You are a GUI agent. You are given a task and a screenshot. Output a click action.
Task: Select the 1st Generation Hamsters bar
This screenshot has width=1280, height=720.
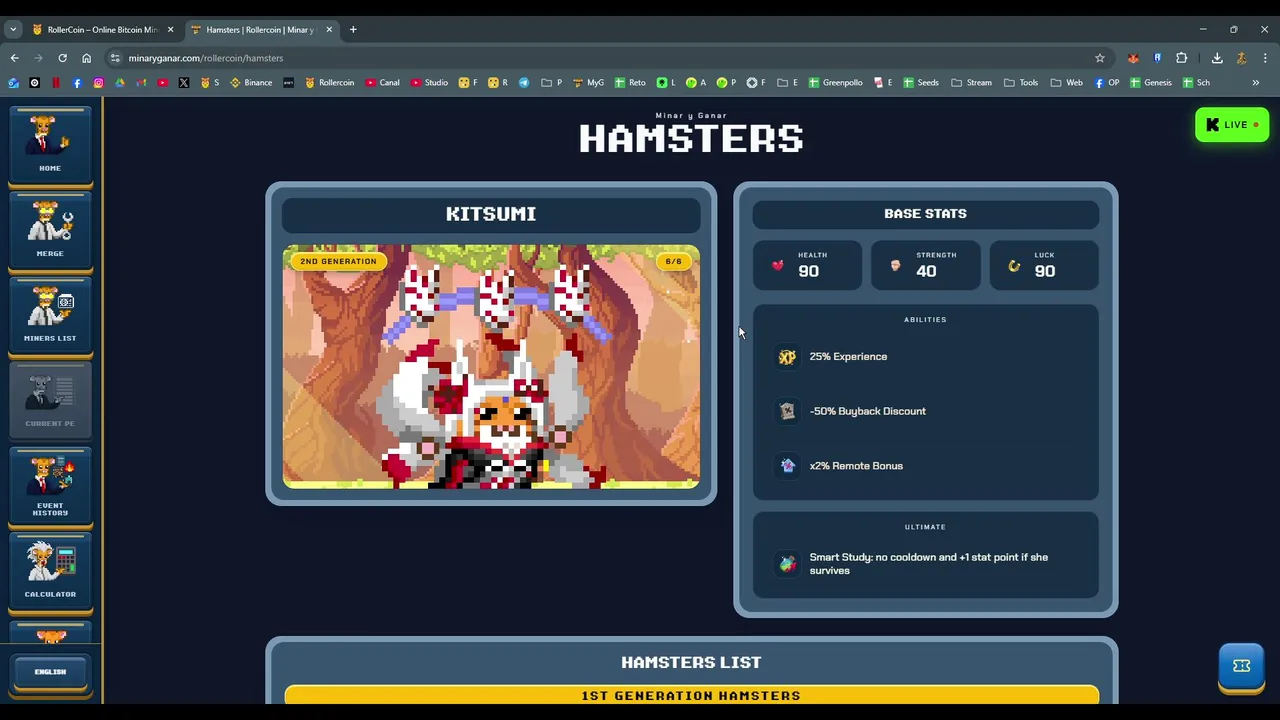(x=691, y=695)
